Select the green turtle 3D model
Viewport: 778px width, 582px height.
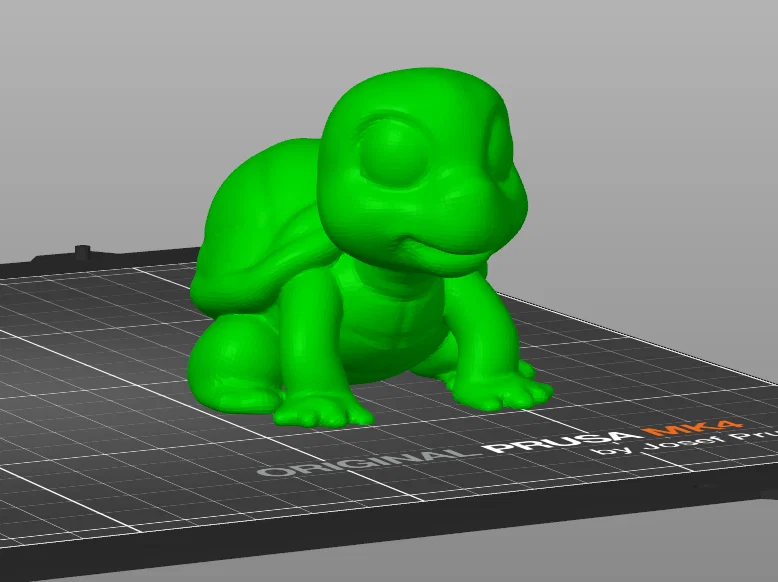pos(370,248)
